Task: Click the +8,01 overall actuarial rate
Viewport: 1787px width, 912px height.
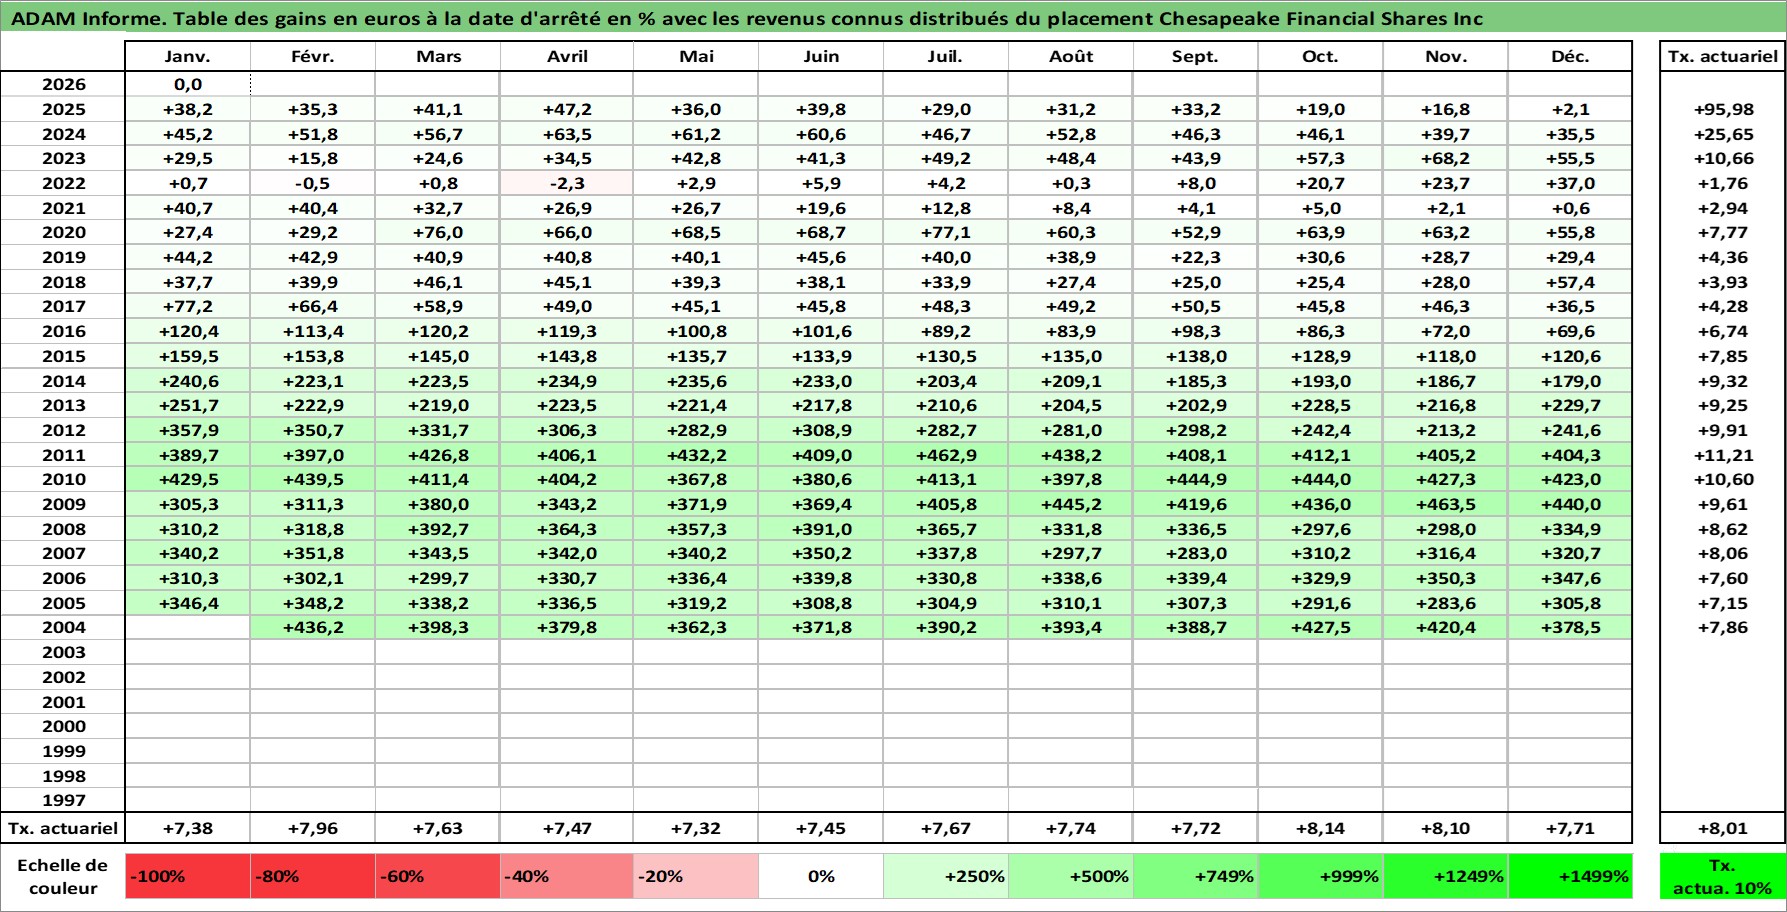Action: (x=1723, y=828)
